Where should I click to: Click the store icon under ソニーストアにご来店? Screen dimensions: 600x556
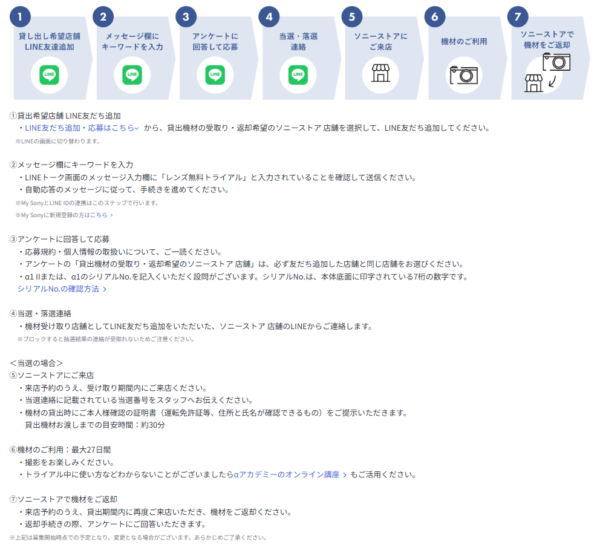[x=381, y=73]
